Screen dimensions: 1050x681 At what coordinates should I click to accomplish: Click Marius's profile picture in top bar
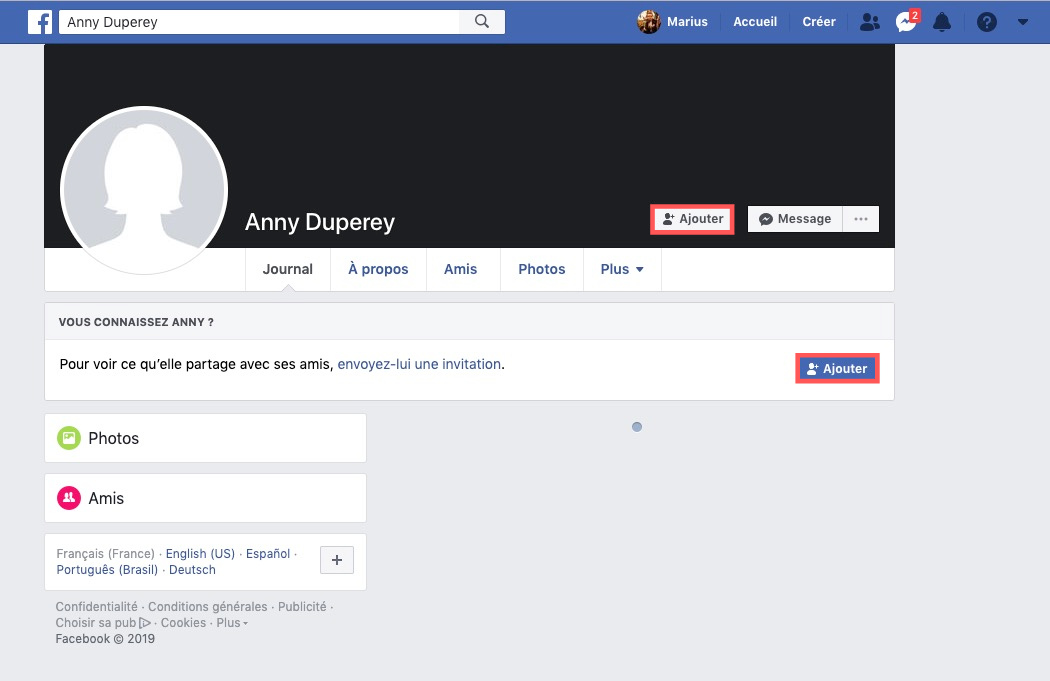tap(648, 22)
